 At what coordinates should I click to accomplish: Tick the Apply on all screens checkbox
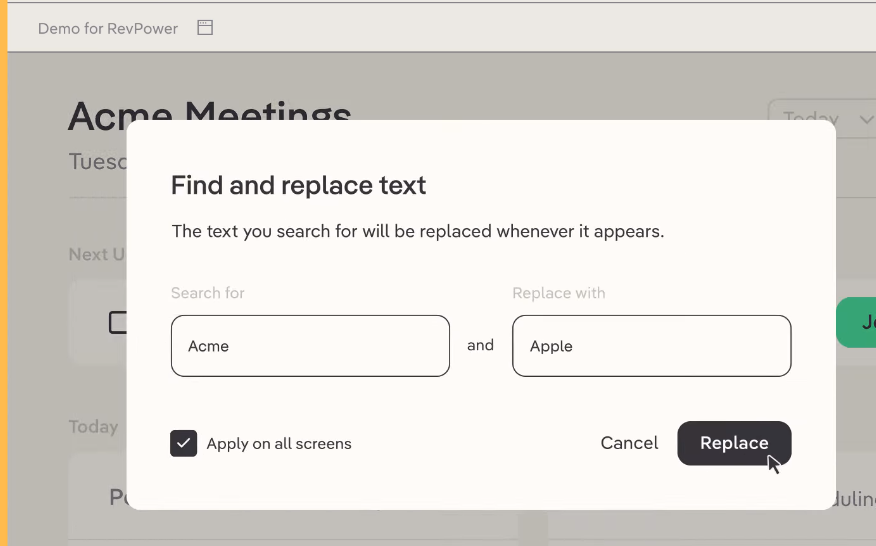[x=183, y=443]
